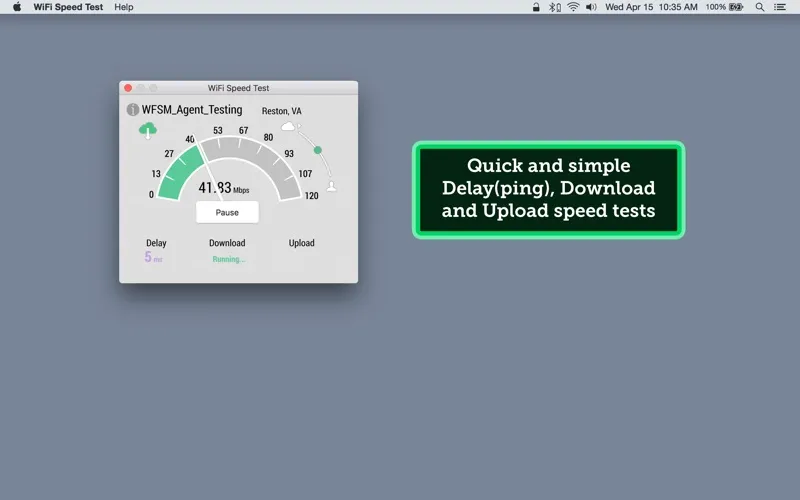This screenshot has width=800, height=500.
Task: Click the Running... status text
Action: (229, 259)
